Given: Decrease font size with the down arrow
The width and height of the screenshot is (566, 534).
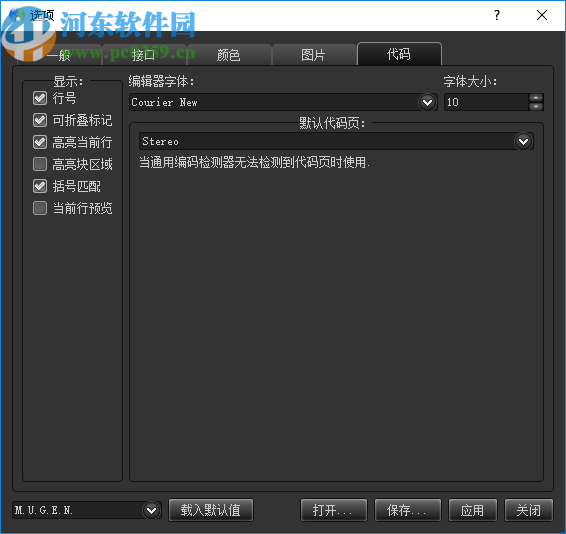Looking at the screenshot, I should tap(536, 107).
